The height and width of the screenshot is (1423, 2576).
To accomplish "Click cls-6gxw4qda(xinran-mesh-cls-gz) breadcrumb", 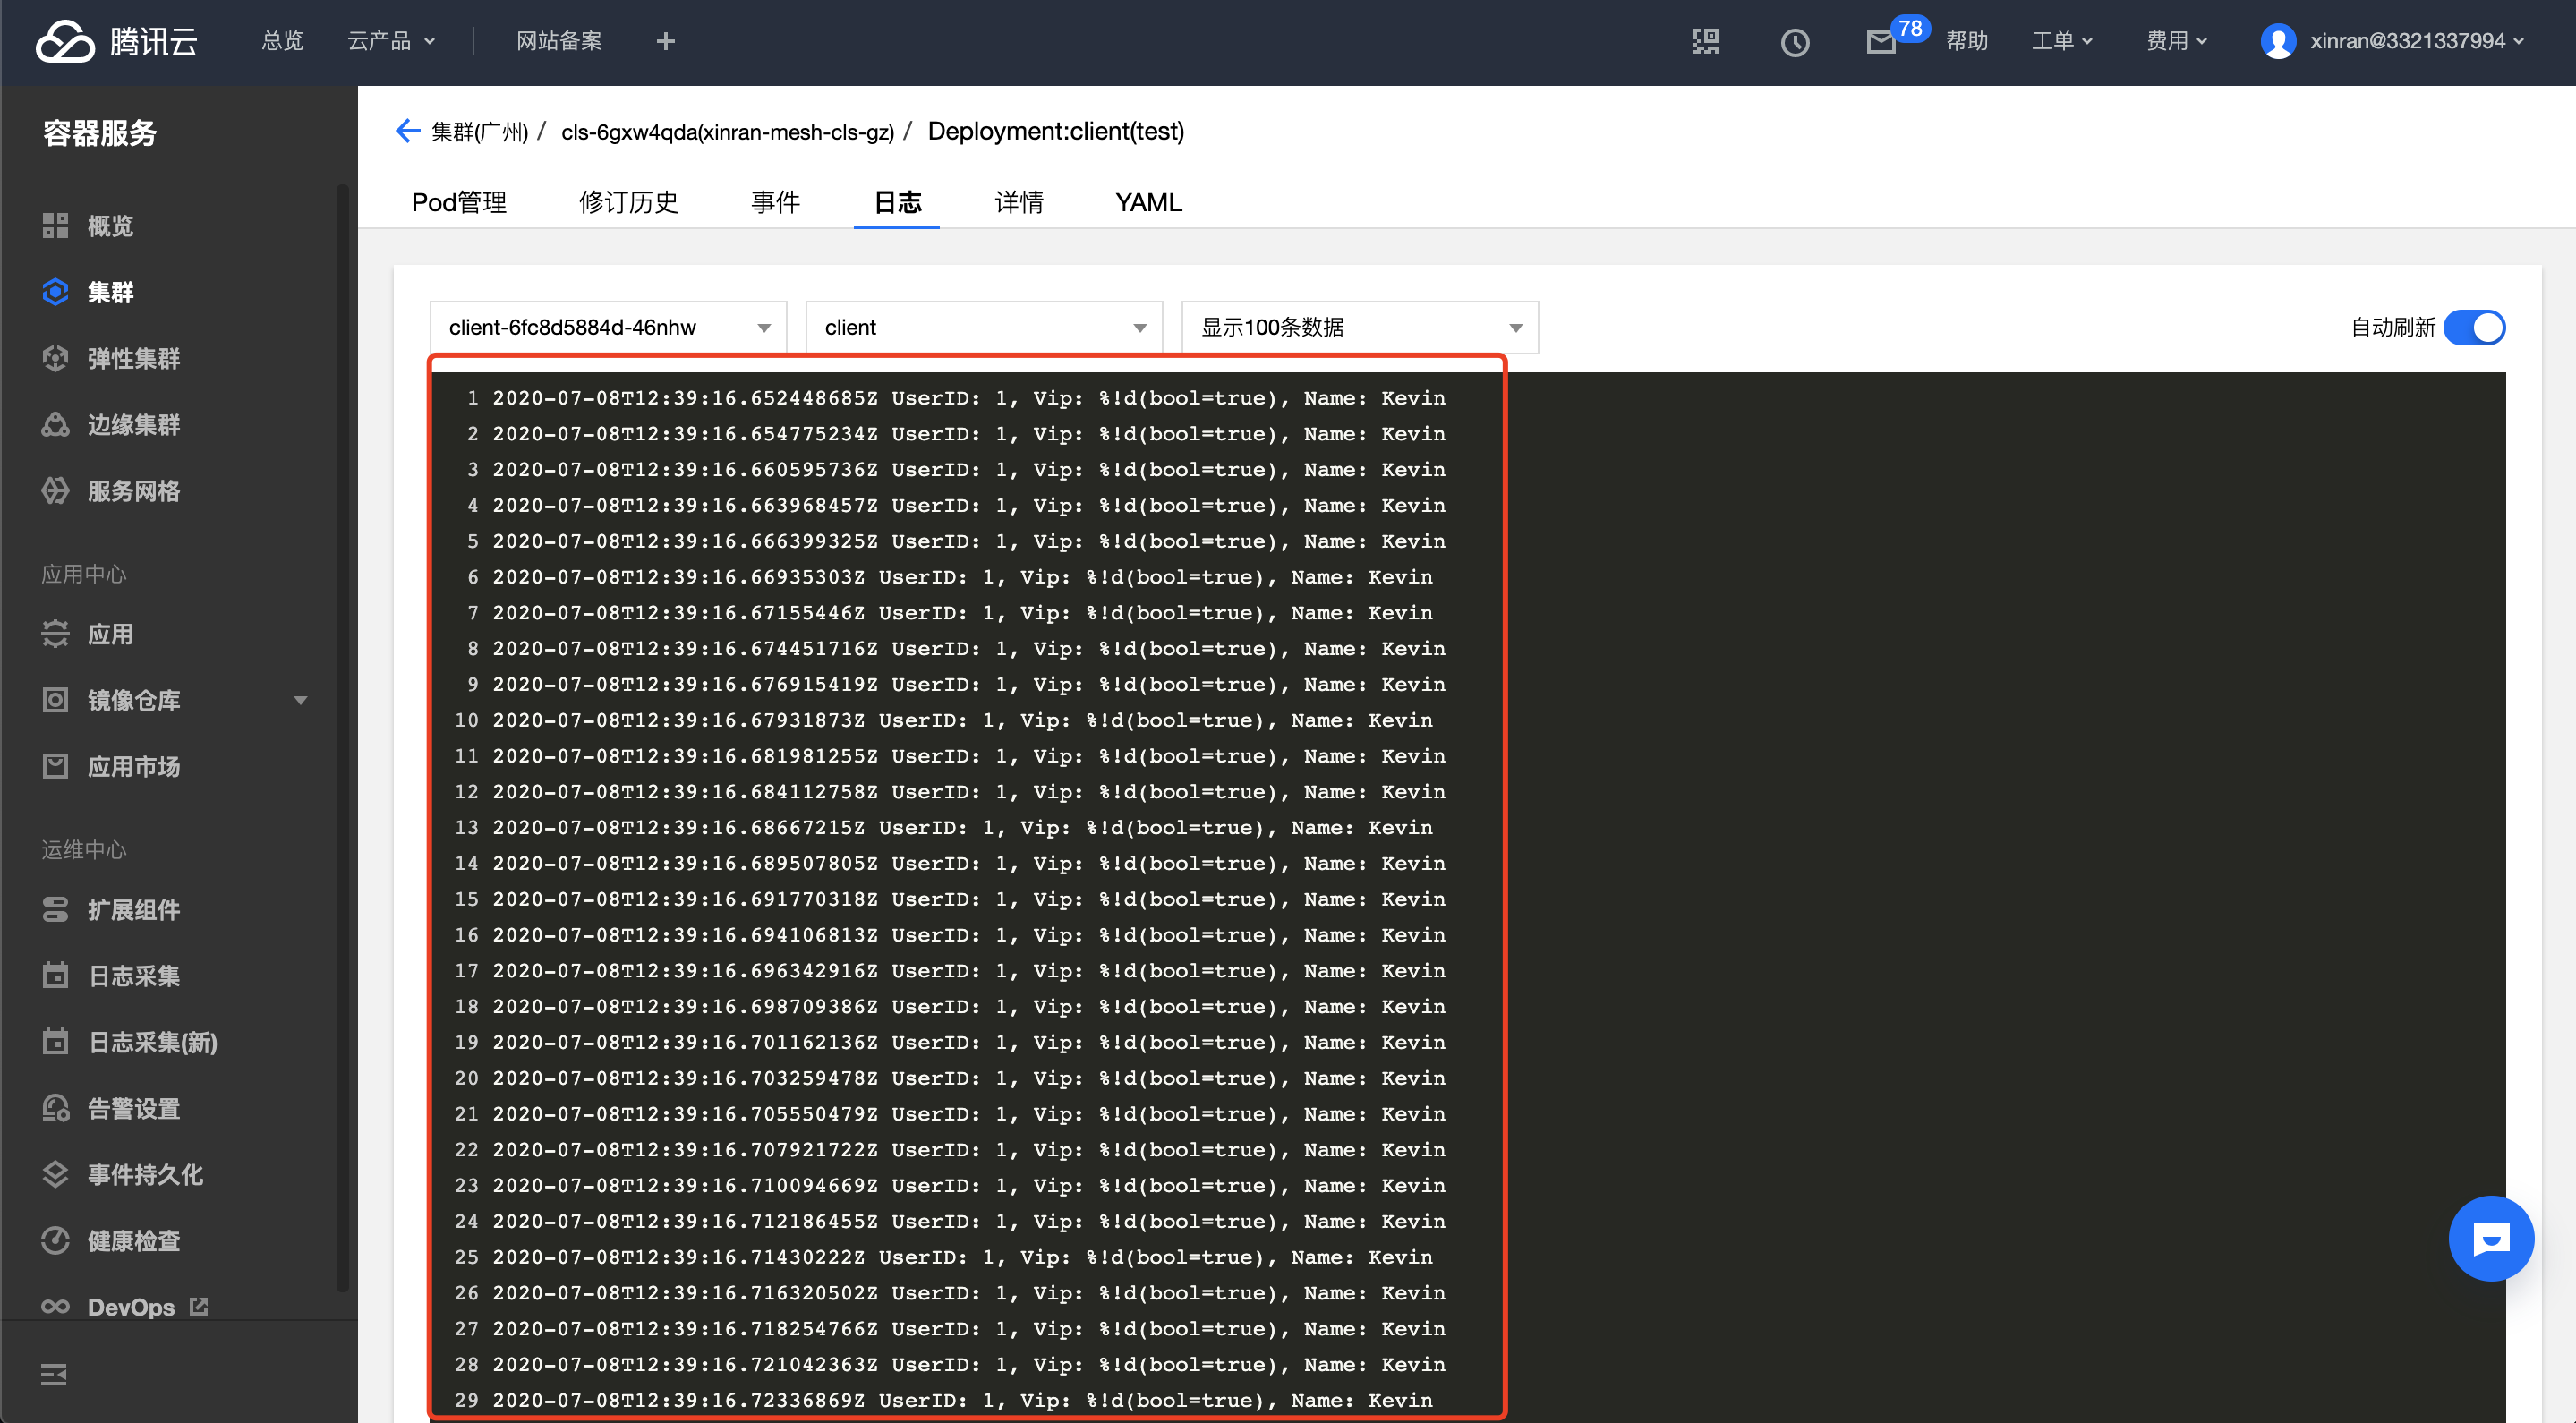I will [x=728, y=132].
